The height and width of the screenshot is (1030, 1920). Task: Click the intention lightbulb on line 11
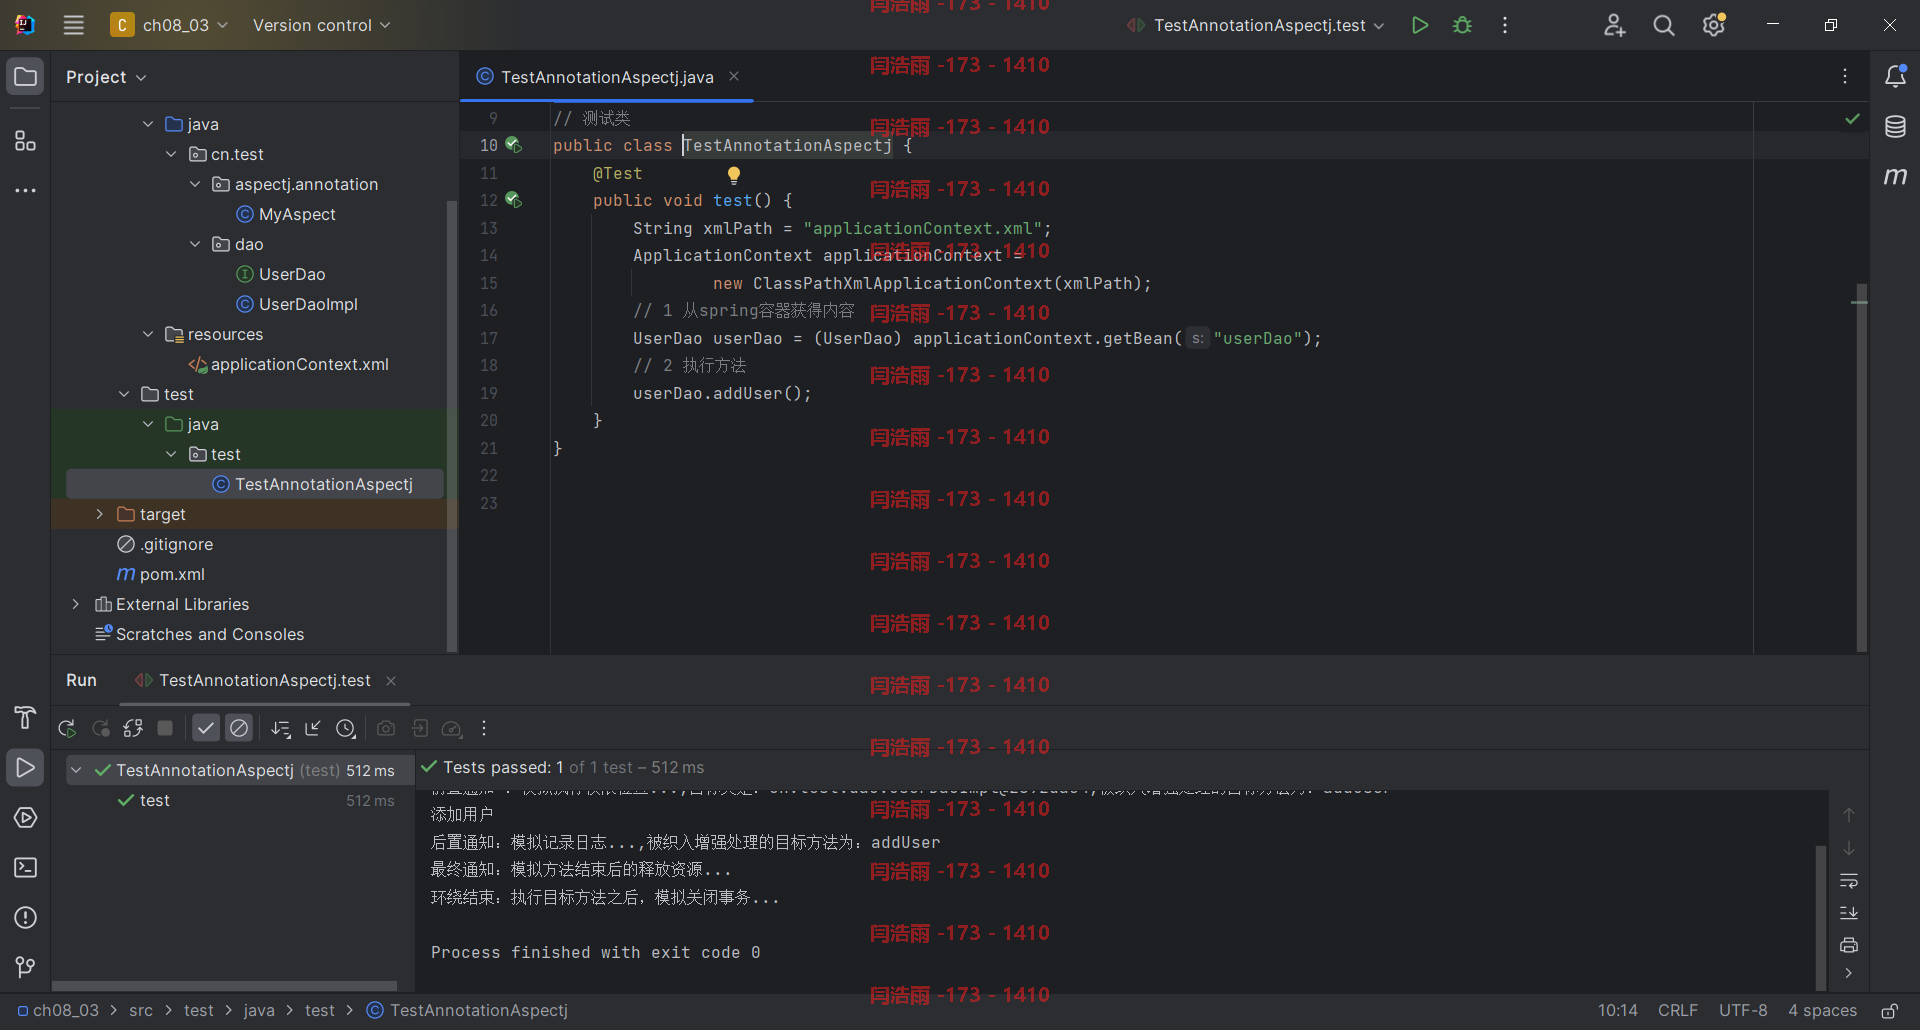point(733,175)
